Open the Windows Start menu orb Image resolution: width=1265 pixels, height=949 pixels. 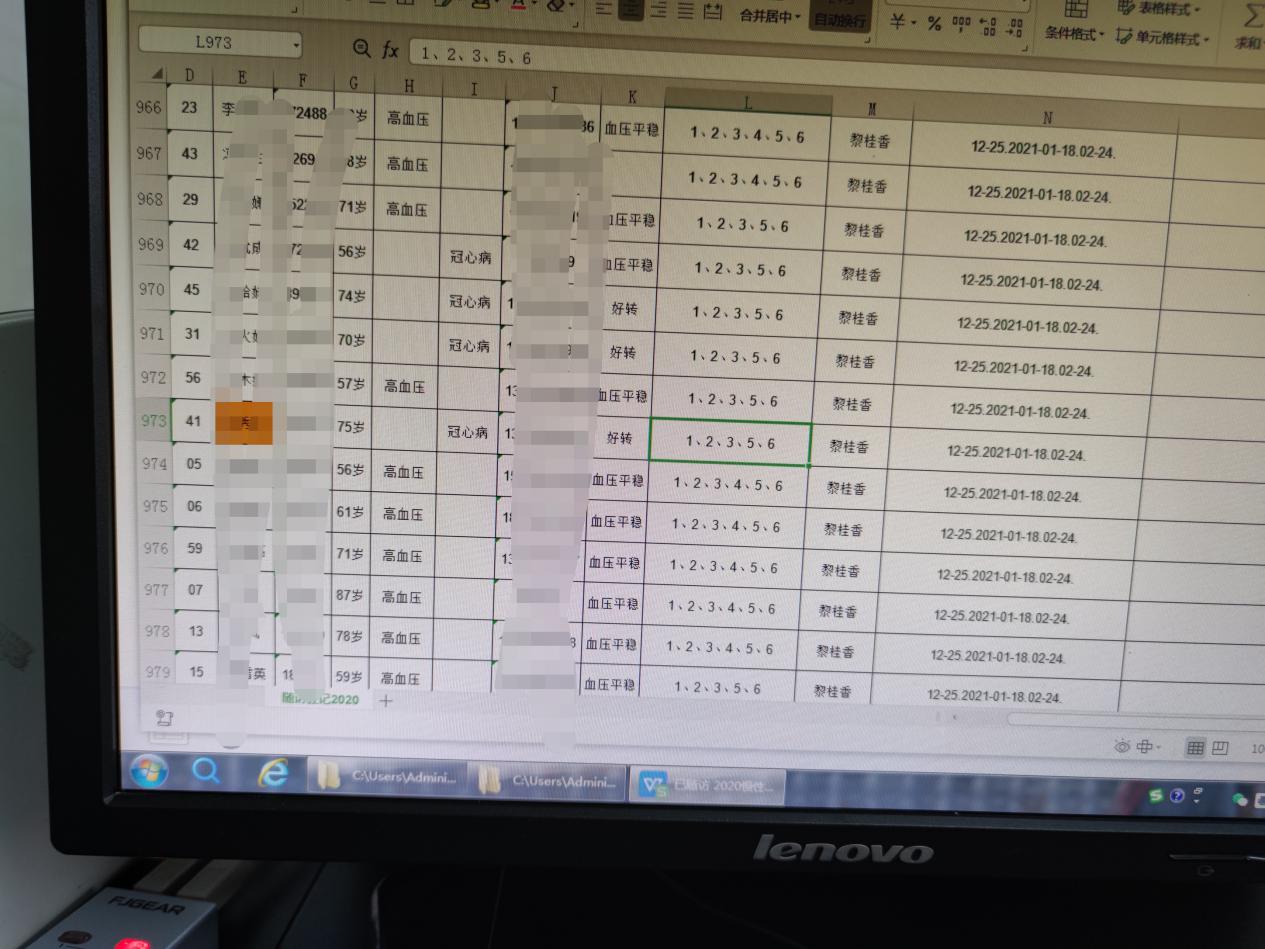[148, 771]
